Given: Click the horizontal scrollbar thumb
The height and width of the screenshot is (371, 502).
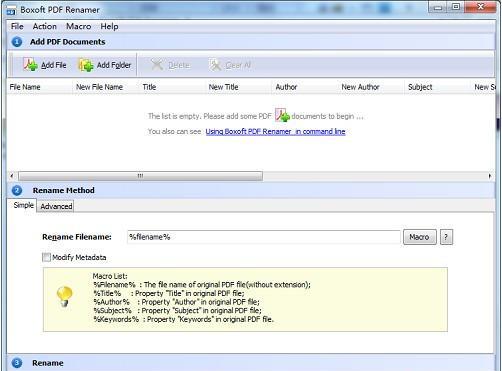Looking at the screenshot, I should (x=140, y=176).
